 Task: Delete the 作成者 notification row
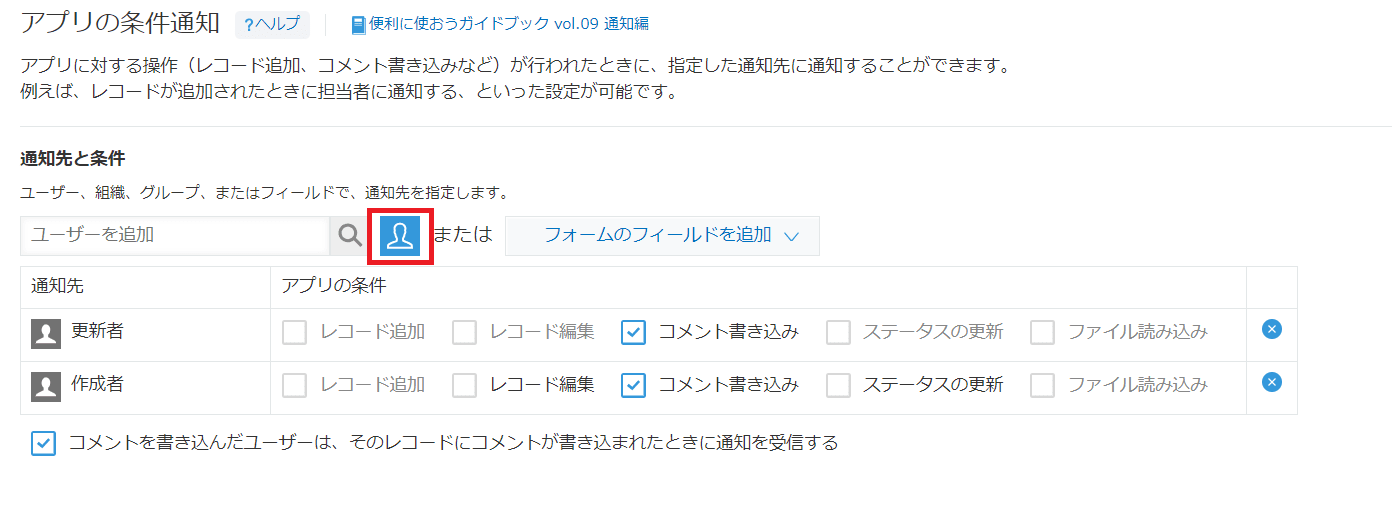pos(1271,382)
